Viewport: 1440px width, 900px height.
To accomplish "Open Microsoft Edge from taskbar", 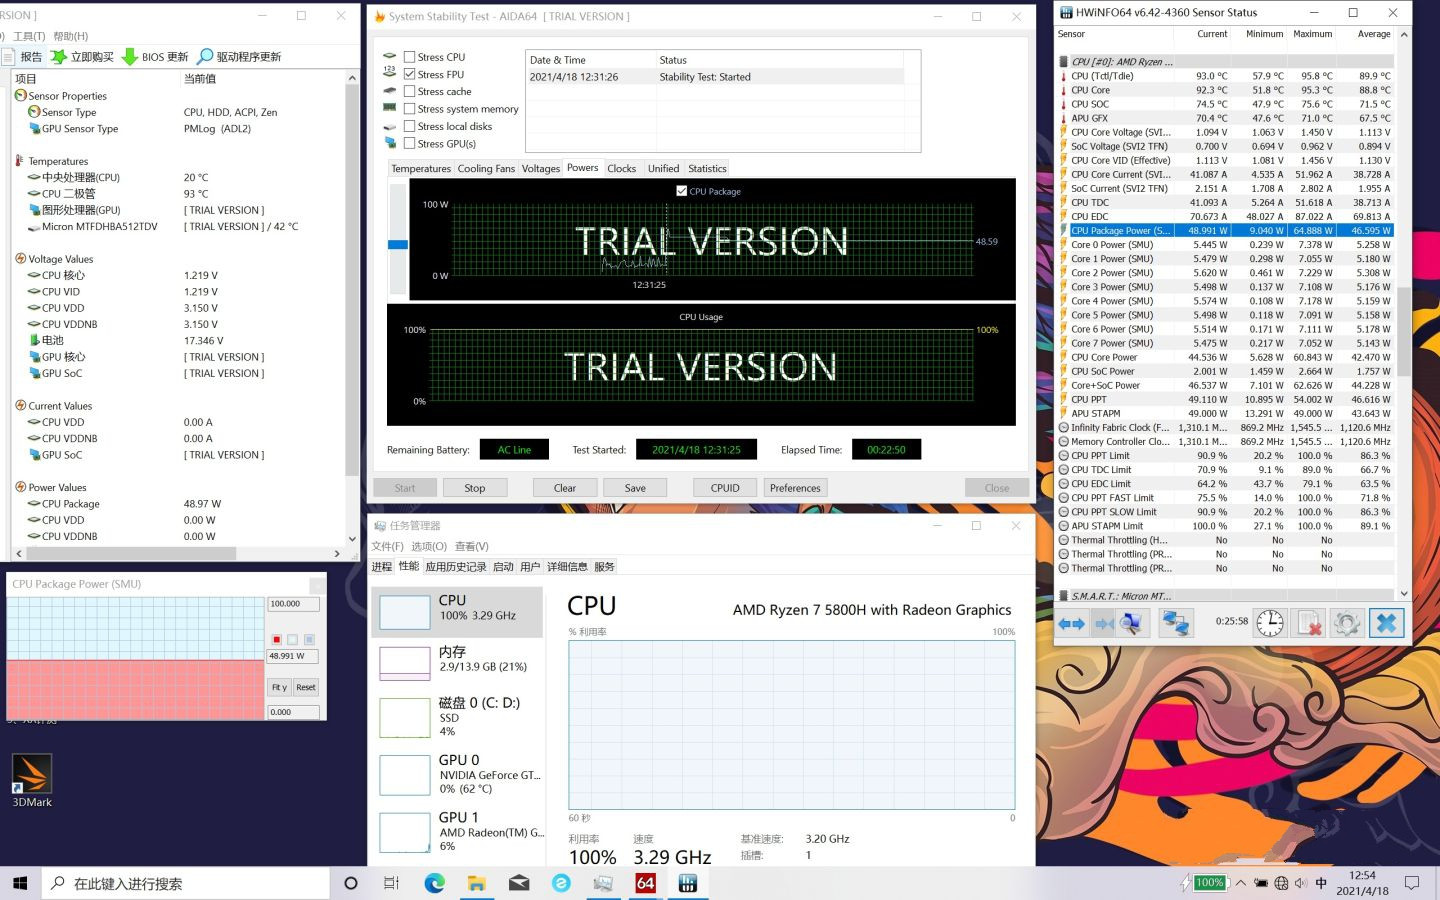I will click(434, 883).
